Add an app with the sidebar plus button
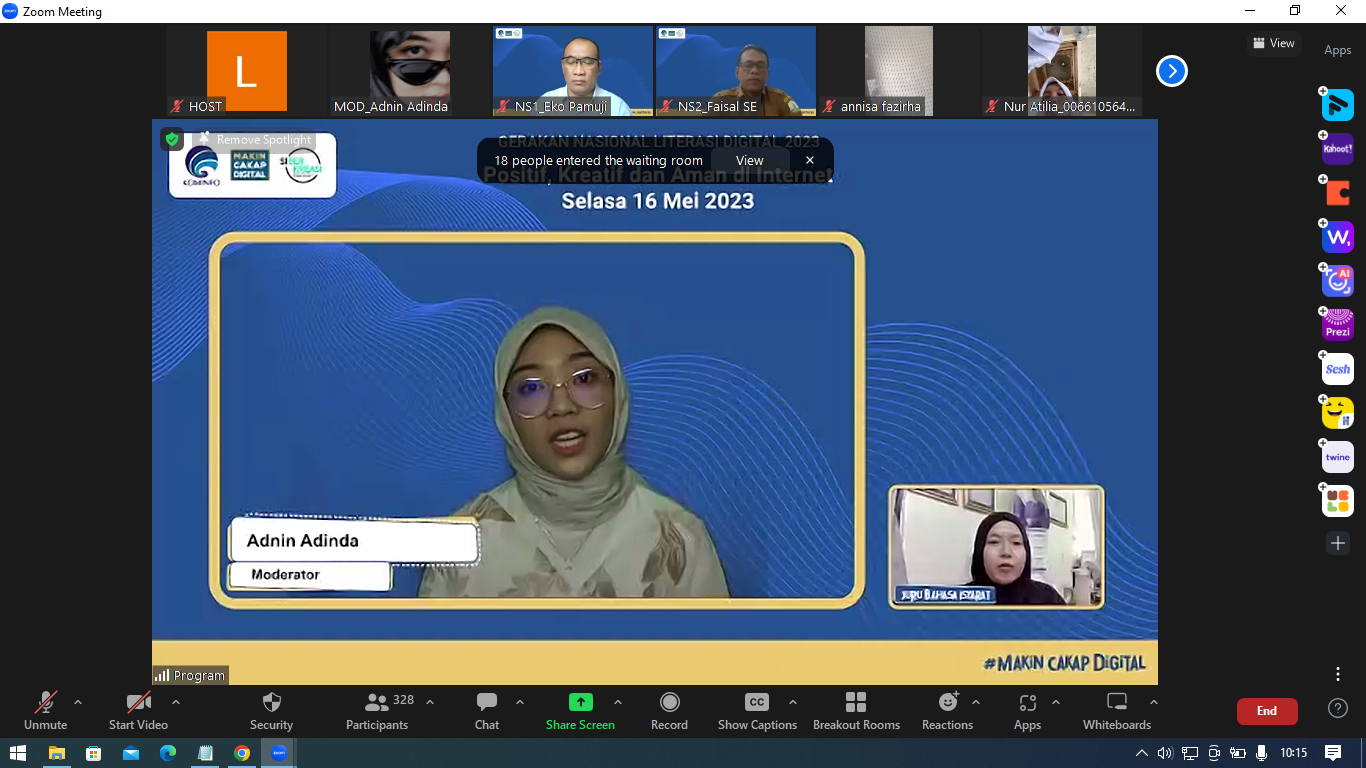 [1338, 543]
